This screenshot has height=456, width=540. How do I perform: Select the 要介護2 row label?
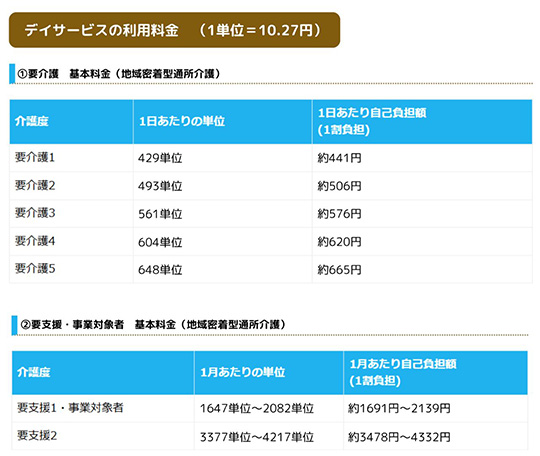pyautogui.click(x=35, y=186)
